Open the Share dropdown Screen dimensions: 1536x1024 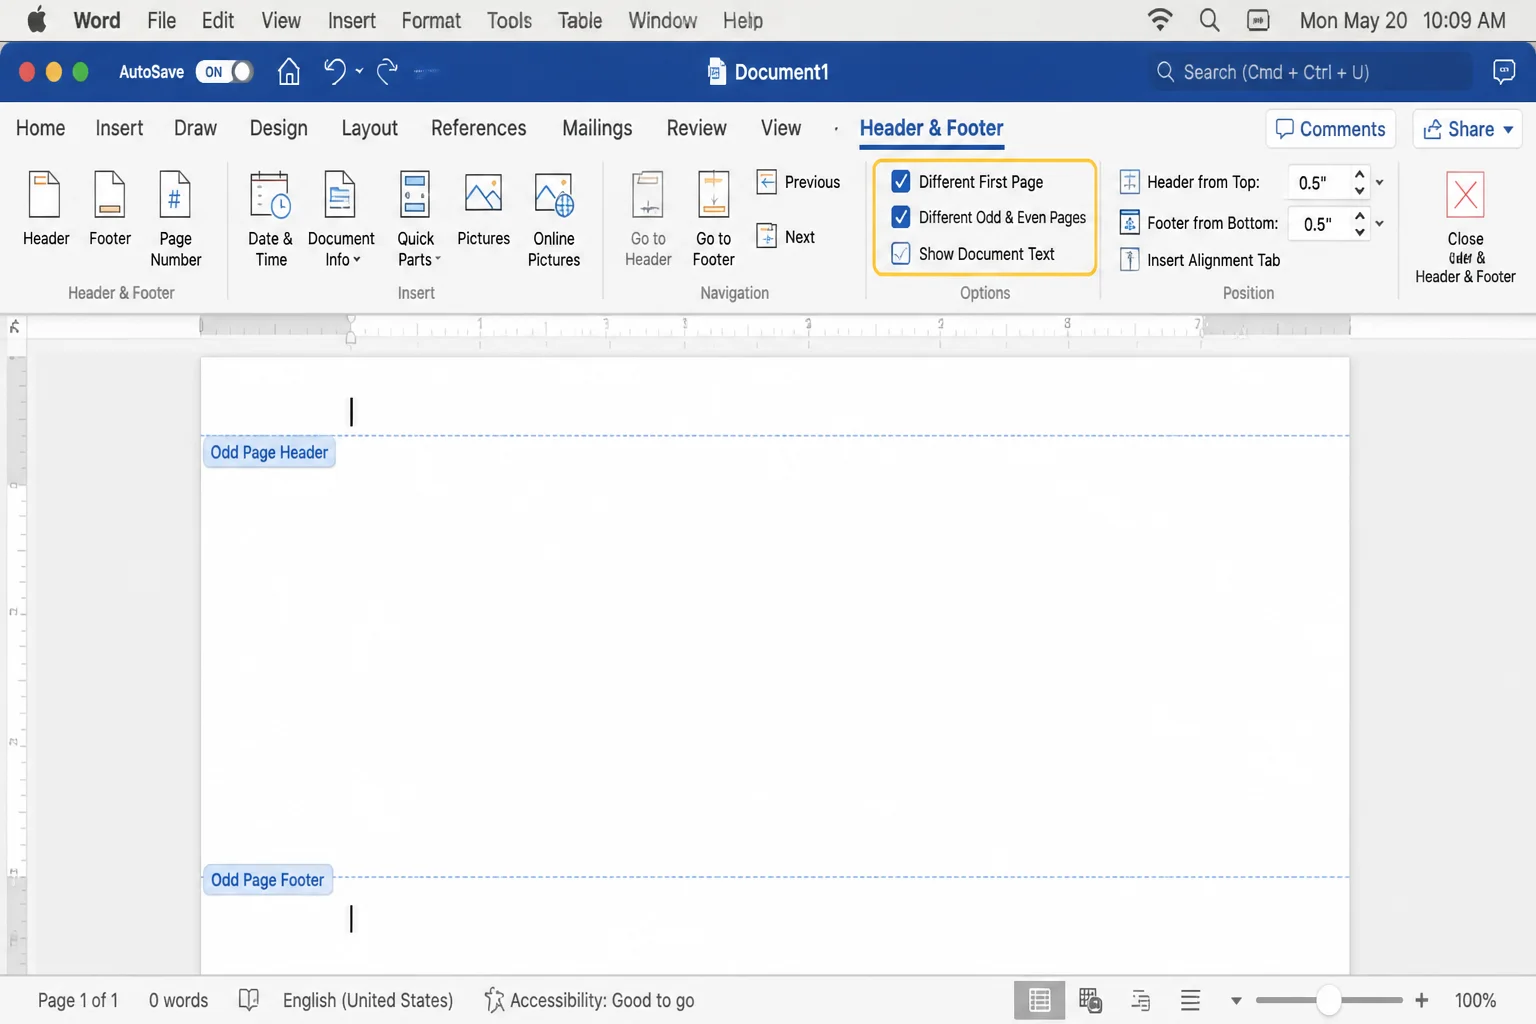coord(1467,129)
